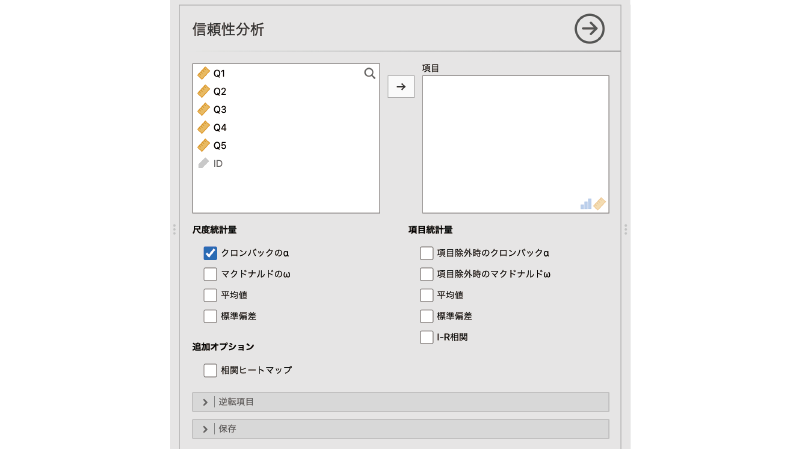
Task: Expand the 保存 section
Action: 205,429
